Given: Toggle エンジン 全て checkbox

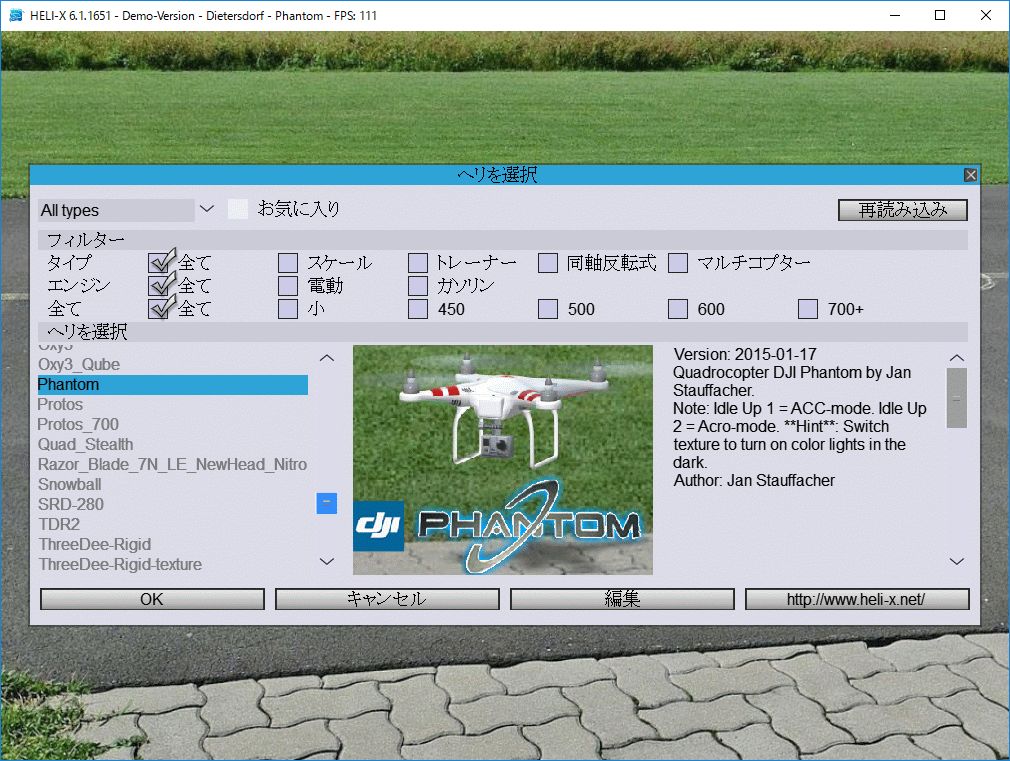Looking at the screenshot, I should coord(160,285).
